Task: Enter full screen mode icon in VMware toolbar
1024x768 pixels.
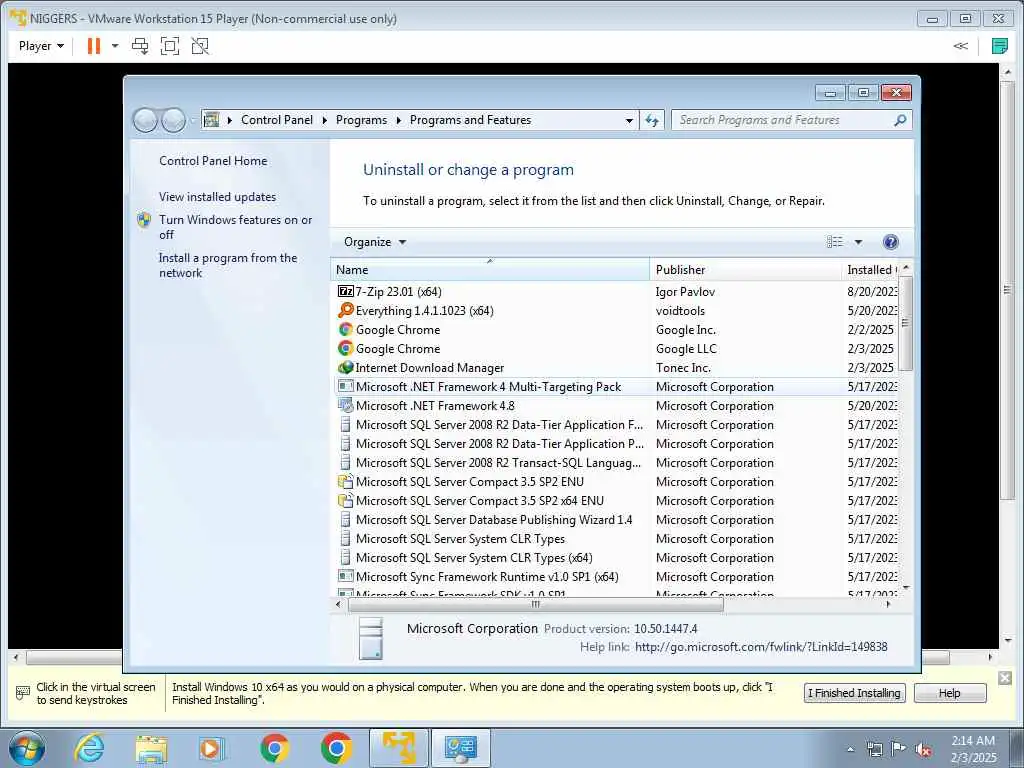Action: coord(170,46)
